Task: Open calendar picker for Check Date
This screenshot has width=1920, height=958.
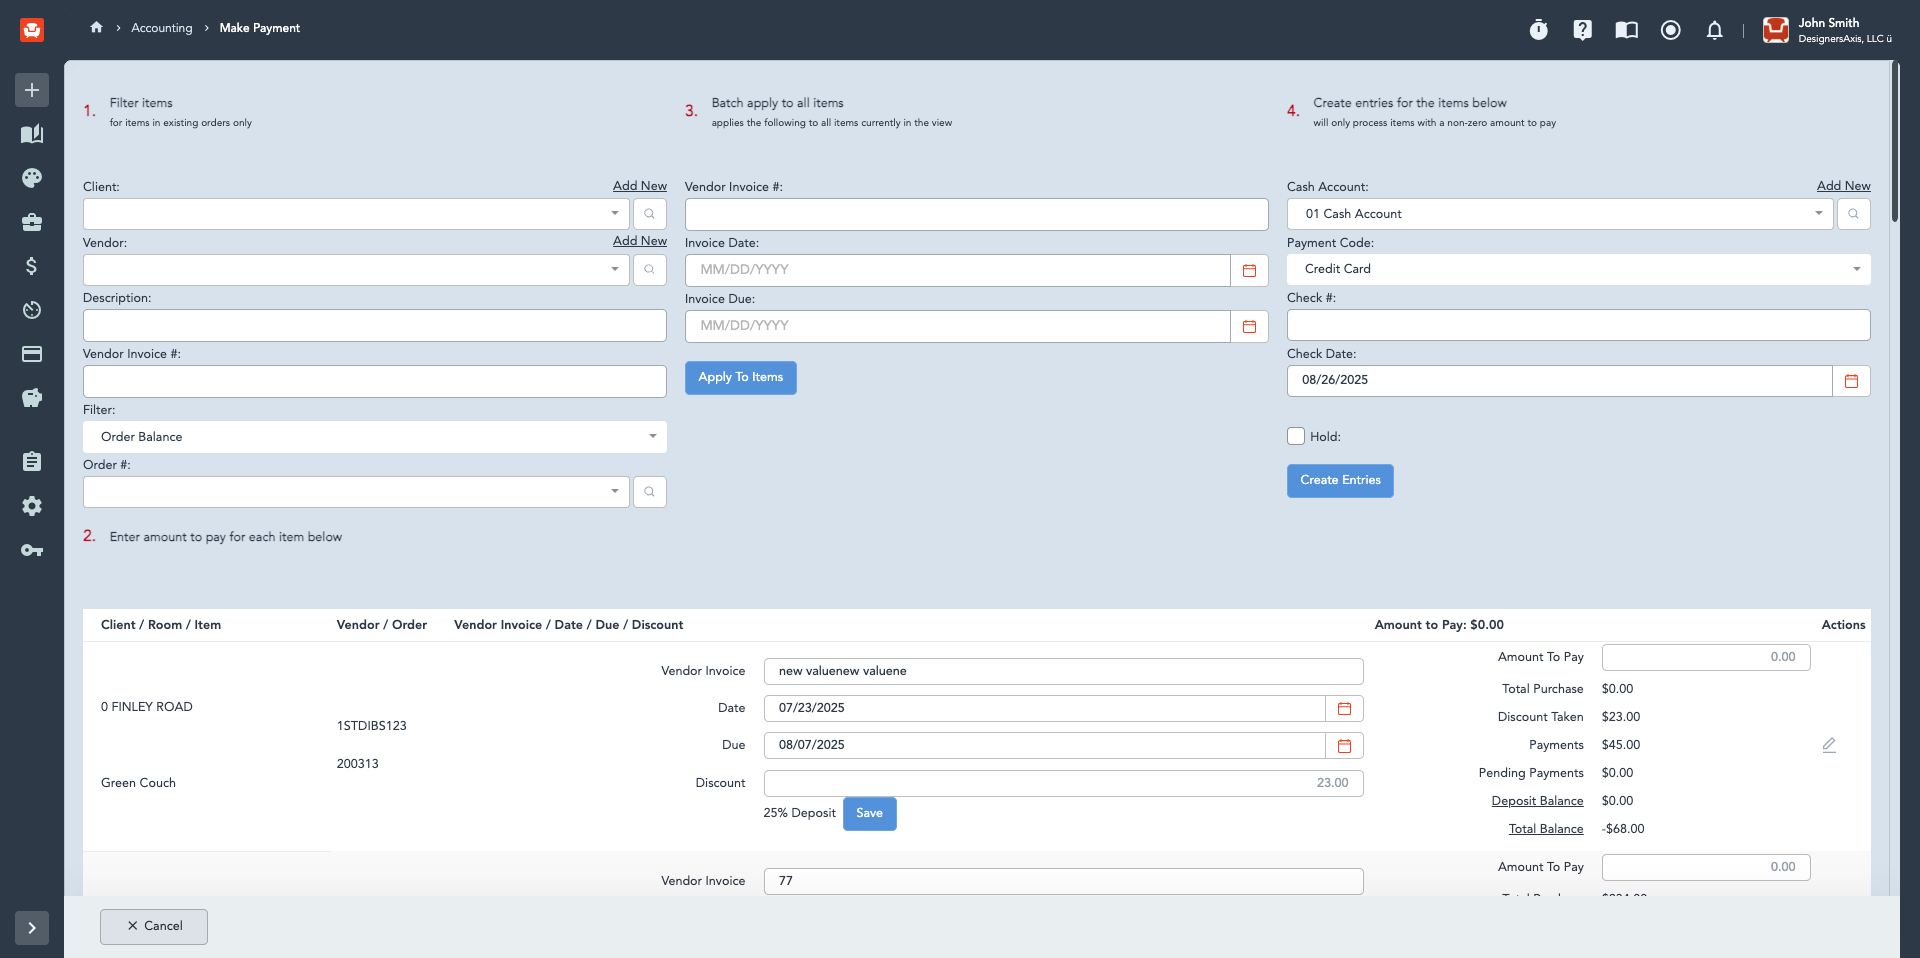Action: 1851,381
